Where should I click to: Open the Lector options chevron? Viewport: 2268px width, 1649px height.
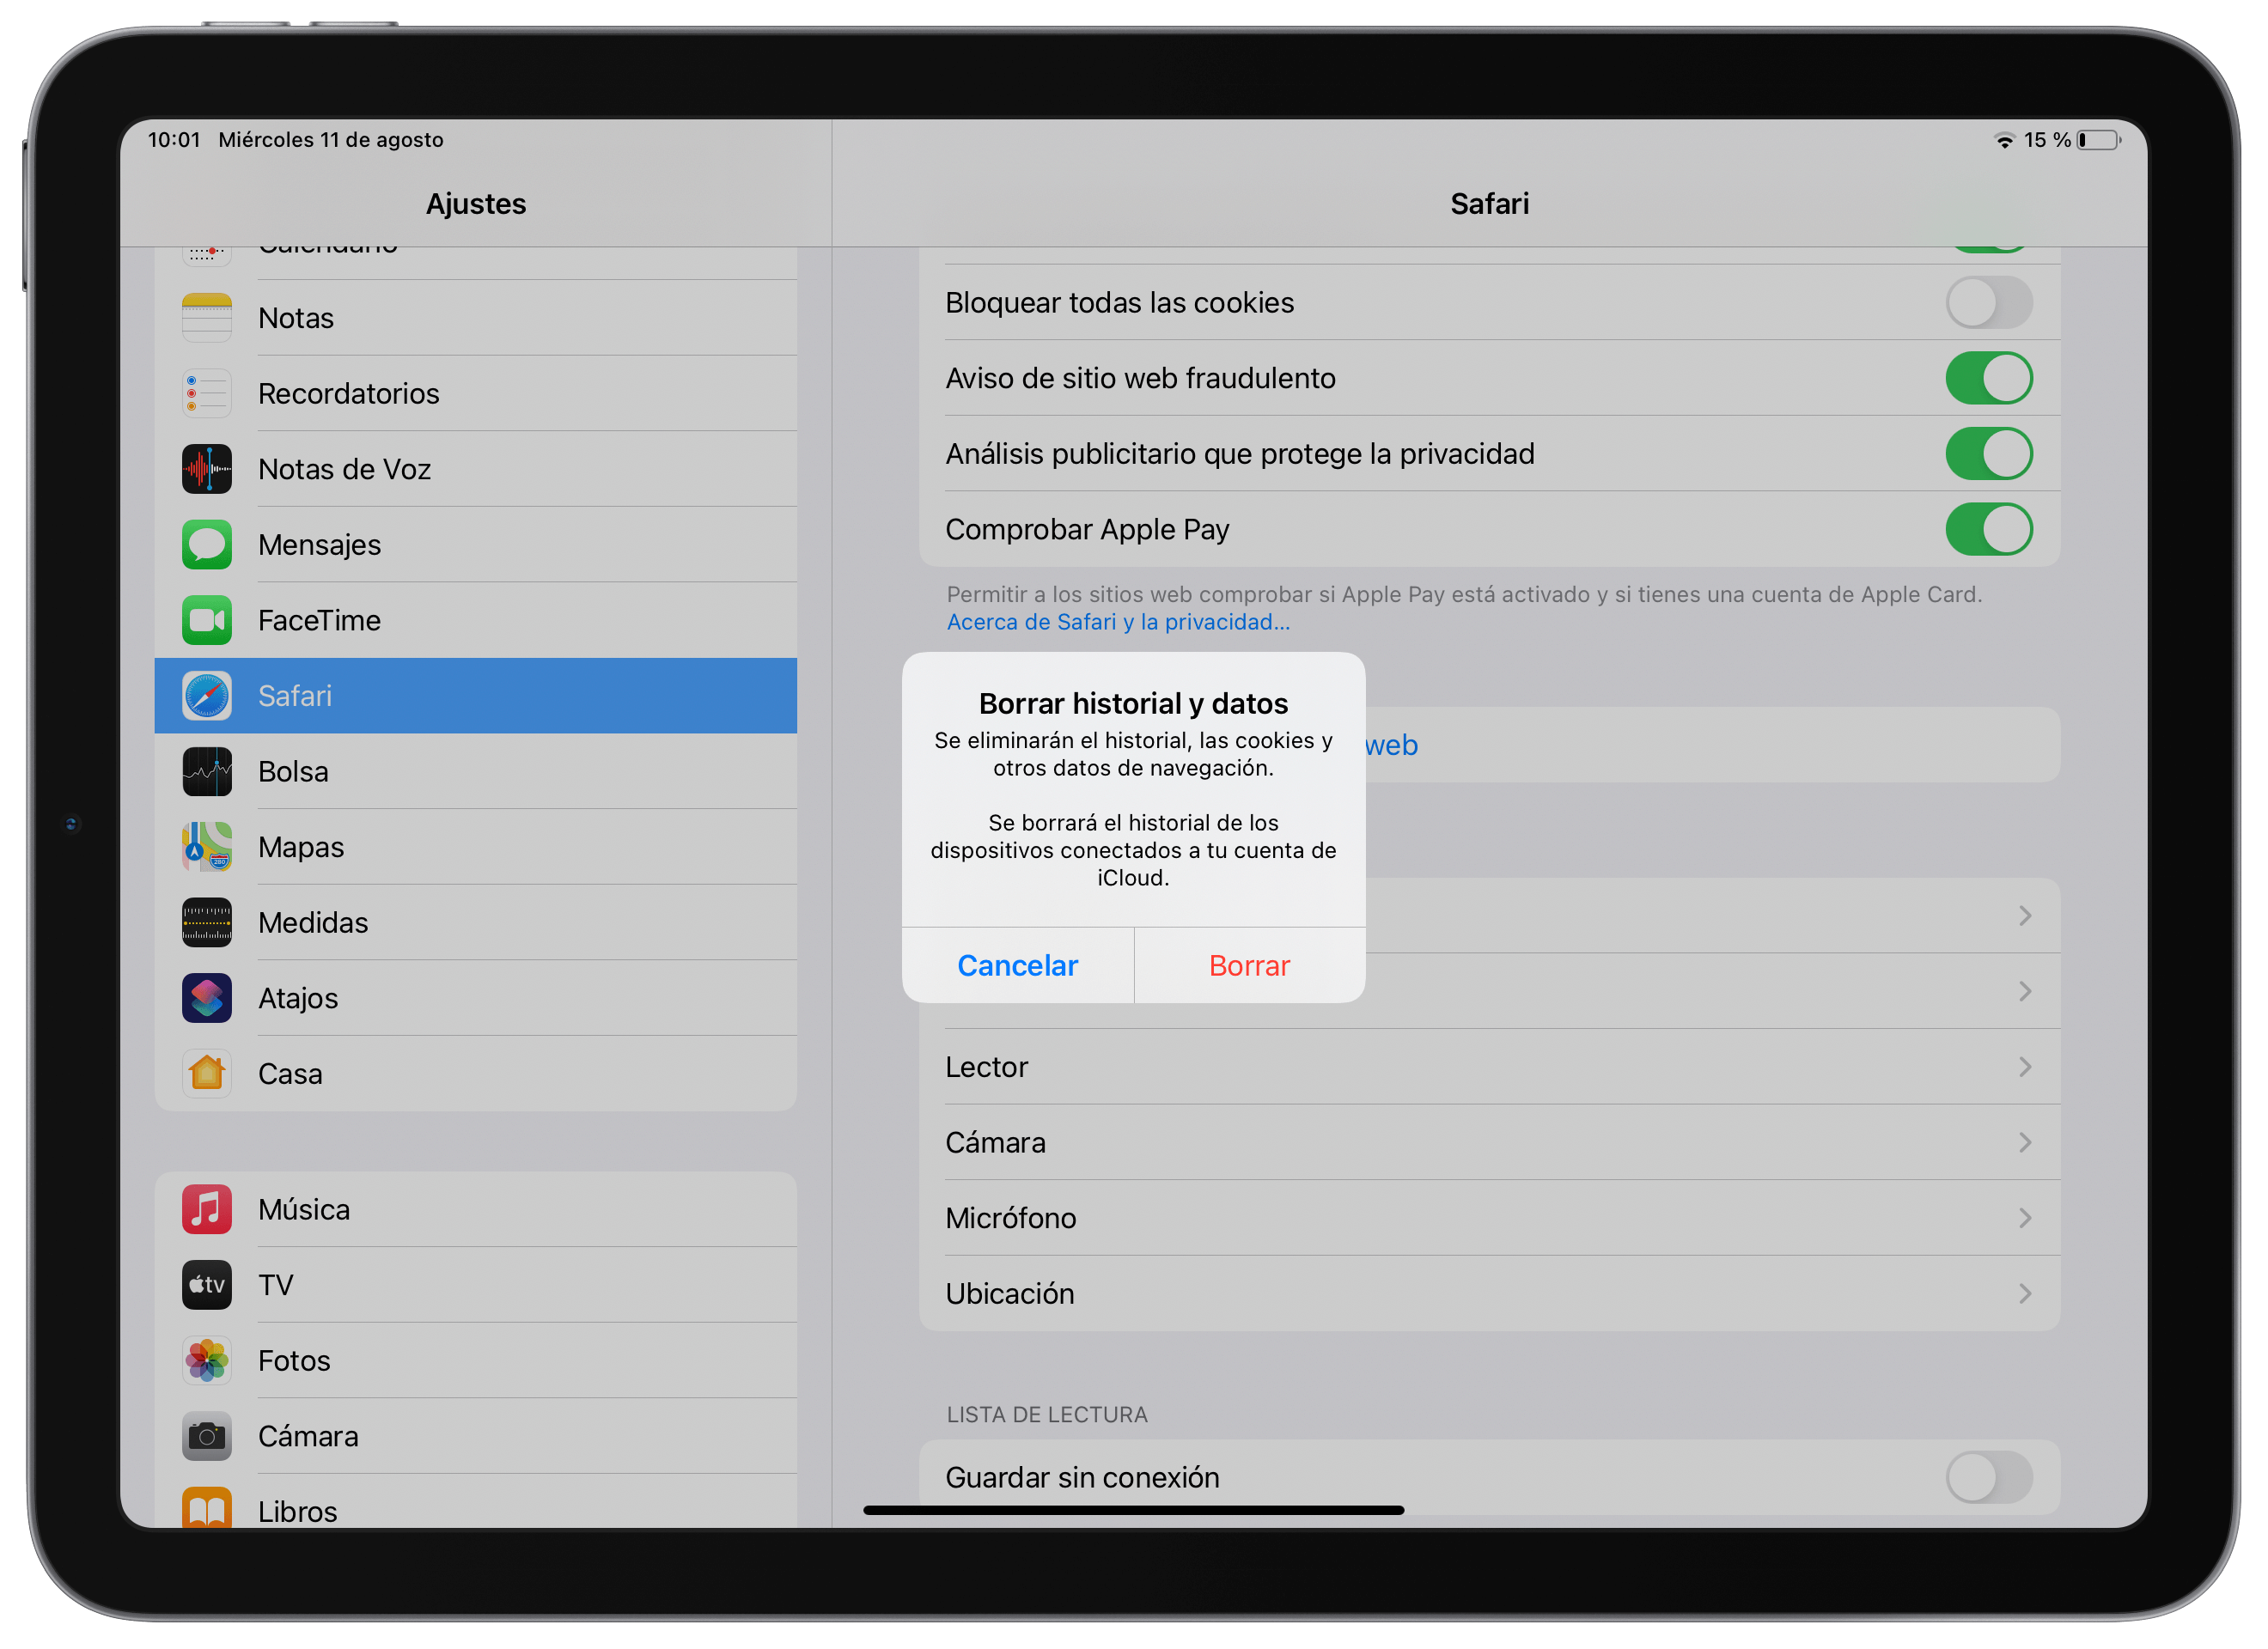point(2026,1066)
